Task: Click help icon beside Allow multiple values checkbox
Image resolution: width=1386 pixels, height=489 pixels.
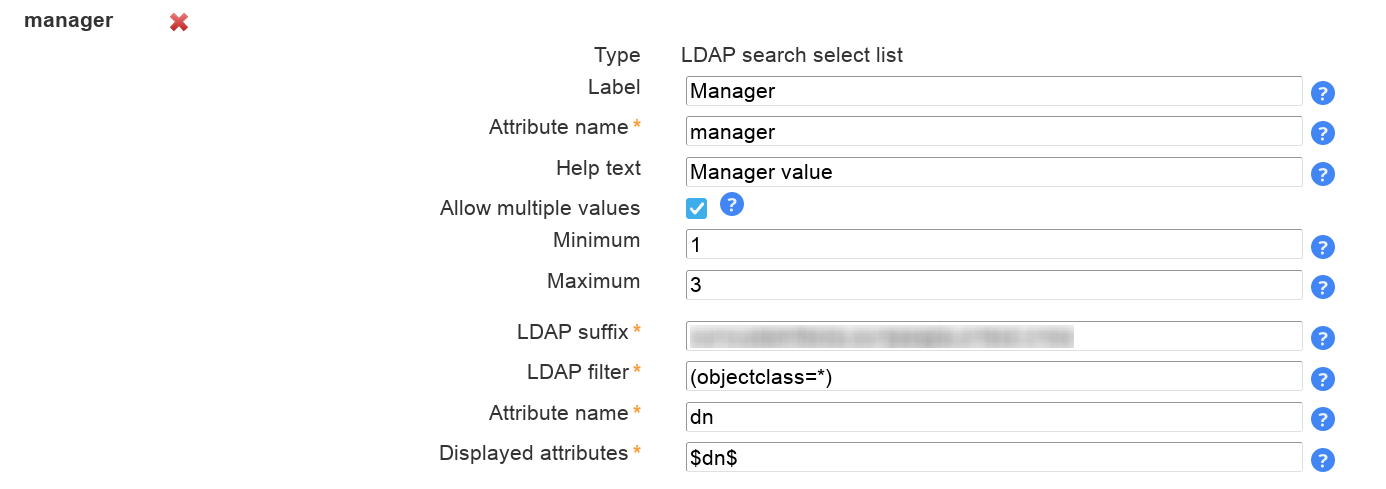Action: click(732, 205)
